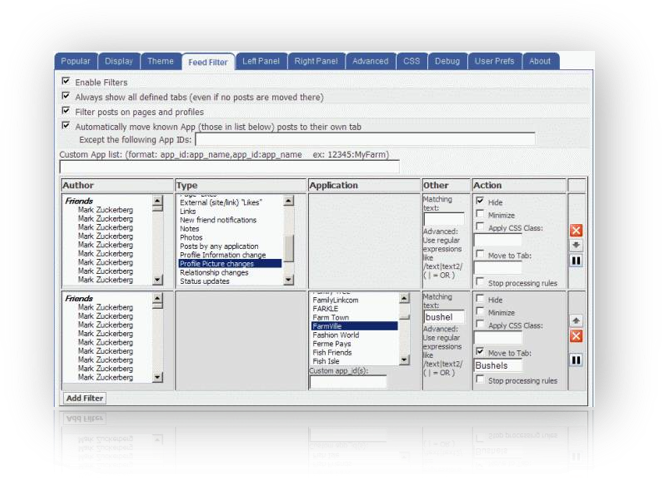The width and height of the screenshot is (662, 480).
Task: Select Profile Picture changes in Type list
Action: point(230,263)
